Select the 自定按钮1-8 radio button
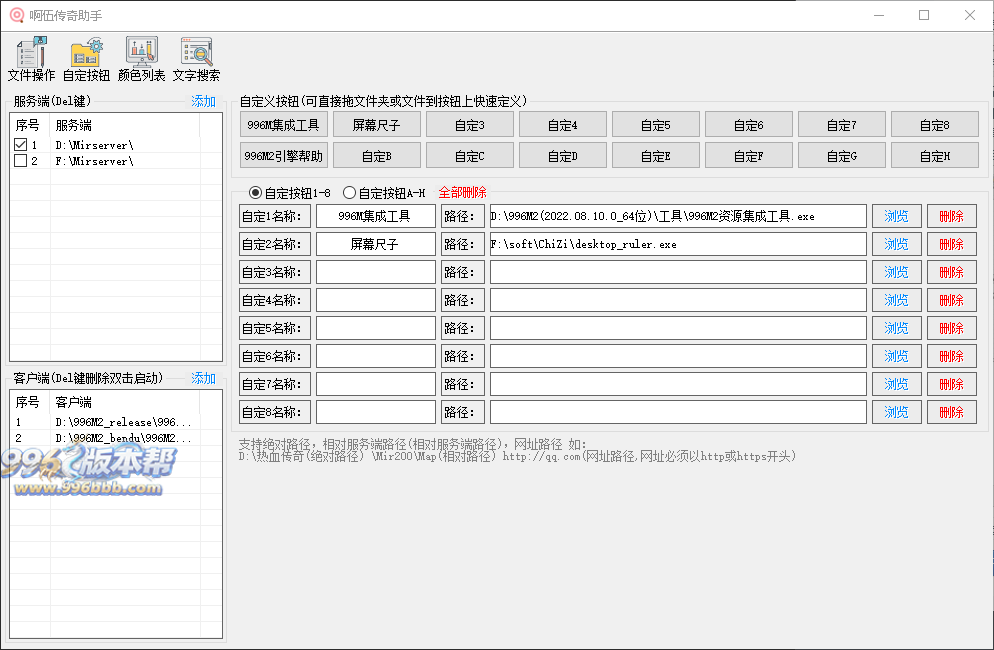Screen dimensions: 994x650 pos(255,192)
